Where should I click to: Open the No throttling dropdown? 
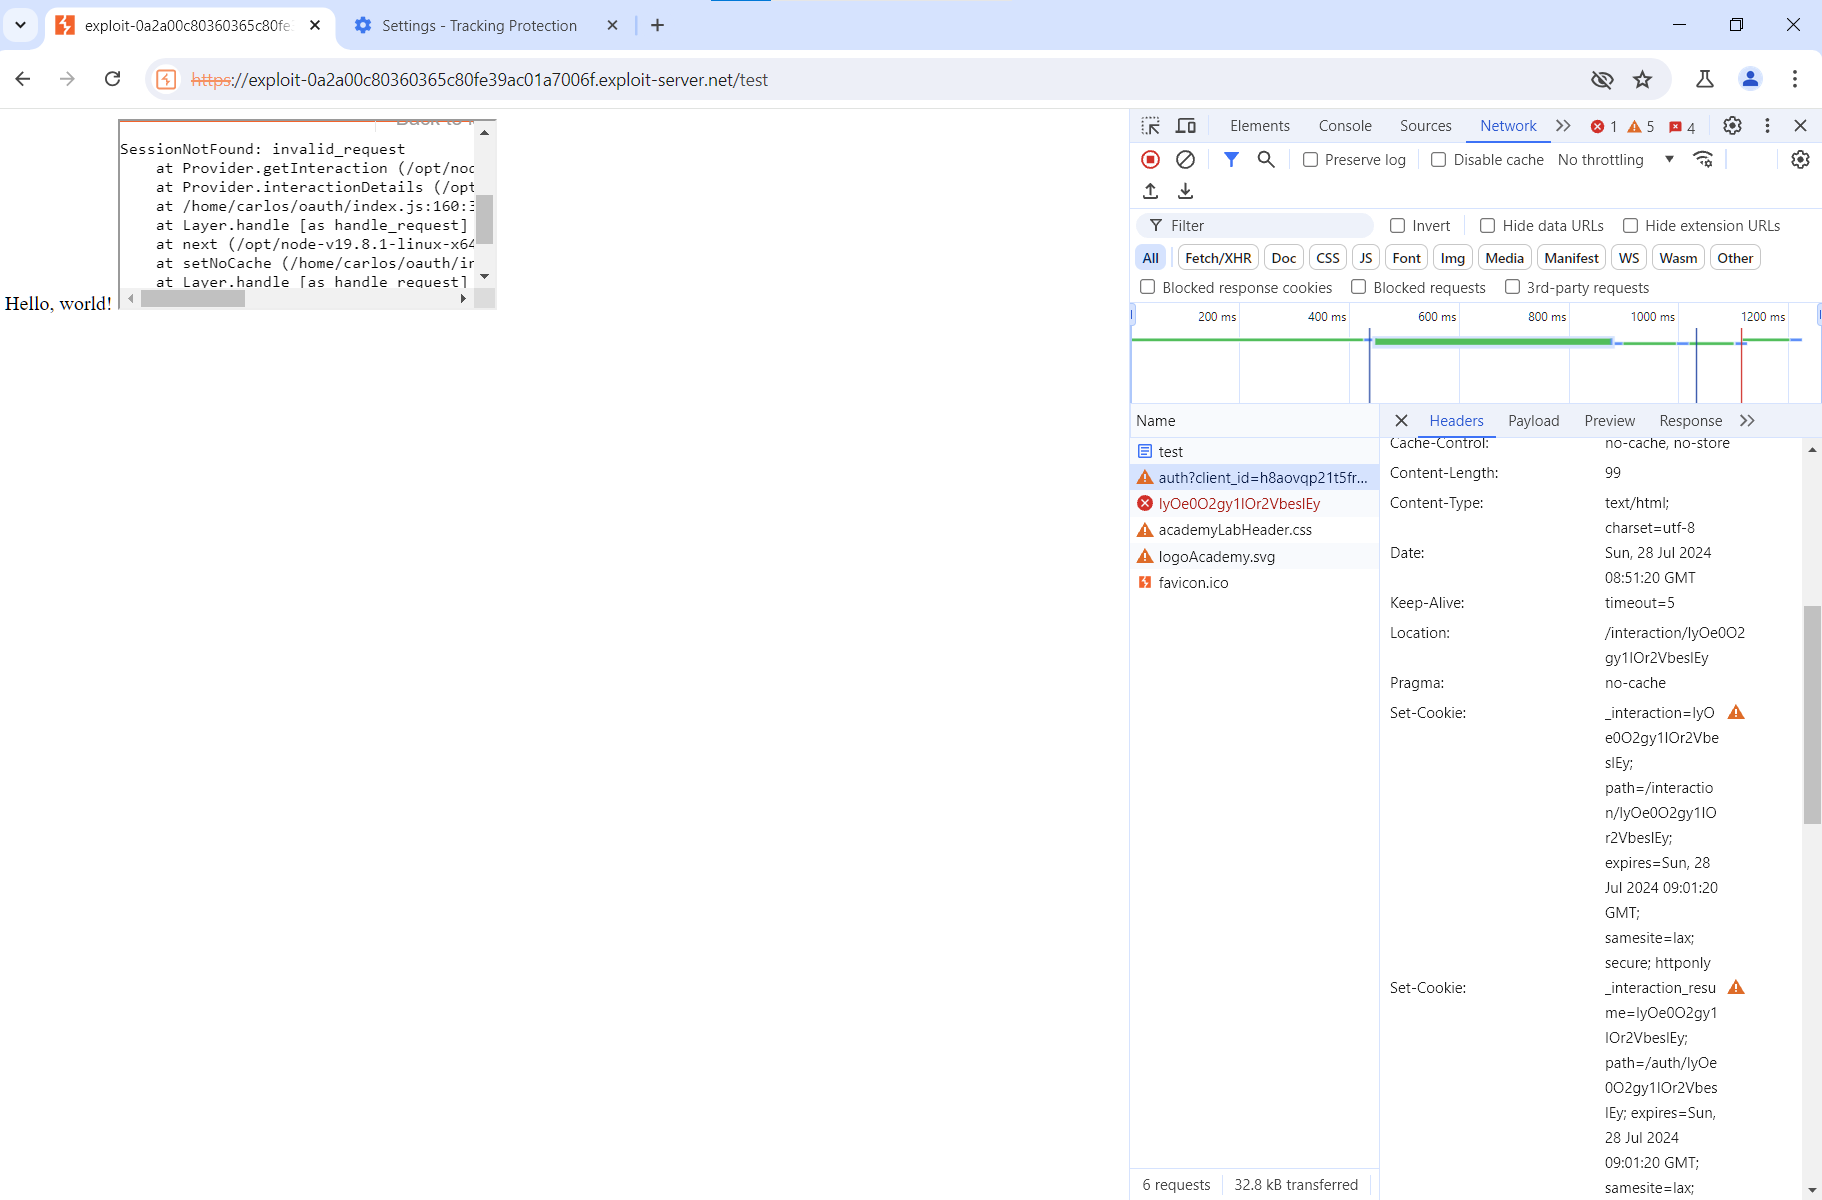click(1616, 160)
